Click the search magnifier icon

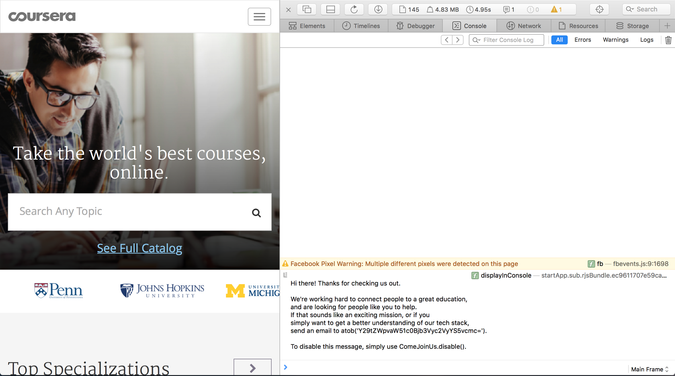[256, 213]
